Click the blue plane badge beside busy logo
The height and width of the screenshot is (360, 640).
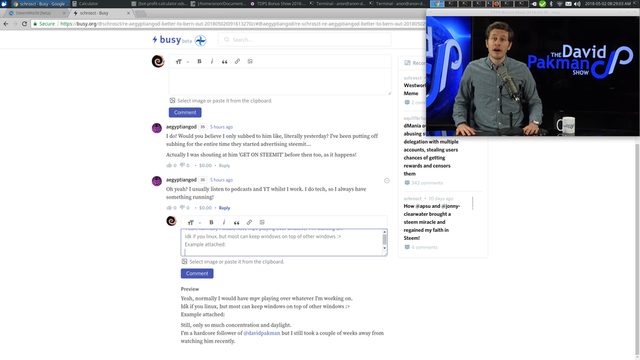coord(200,40)
